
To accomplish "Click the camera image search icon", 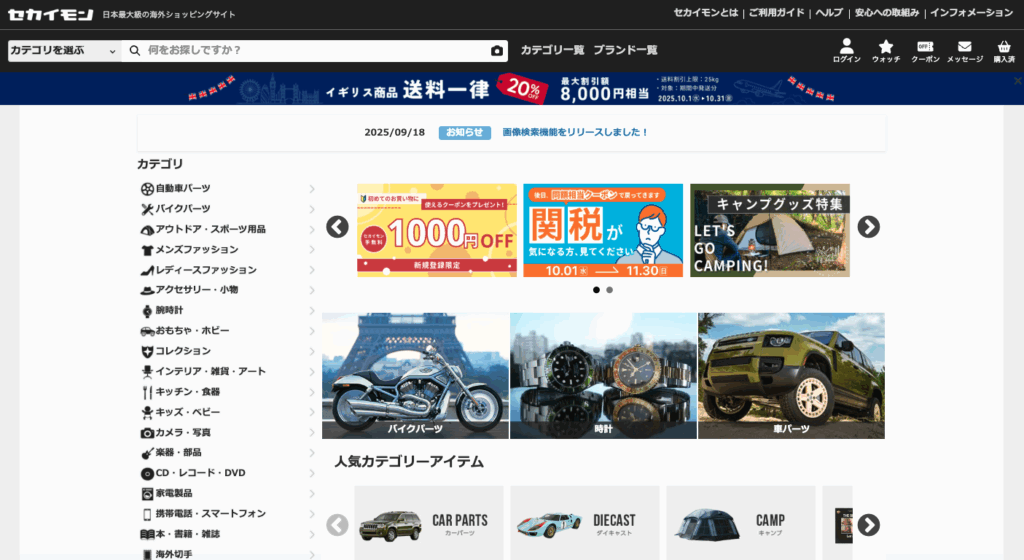I will 497,51.
